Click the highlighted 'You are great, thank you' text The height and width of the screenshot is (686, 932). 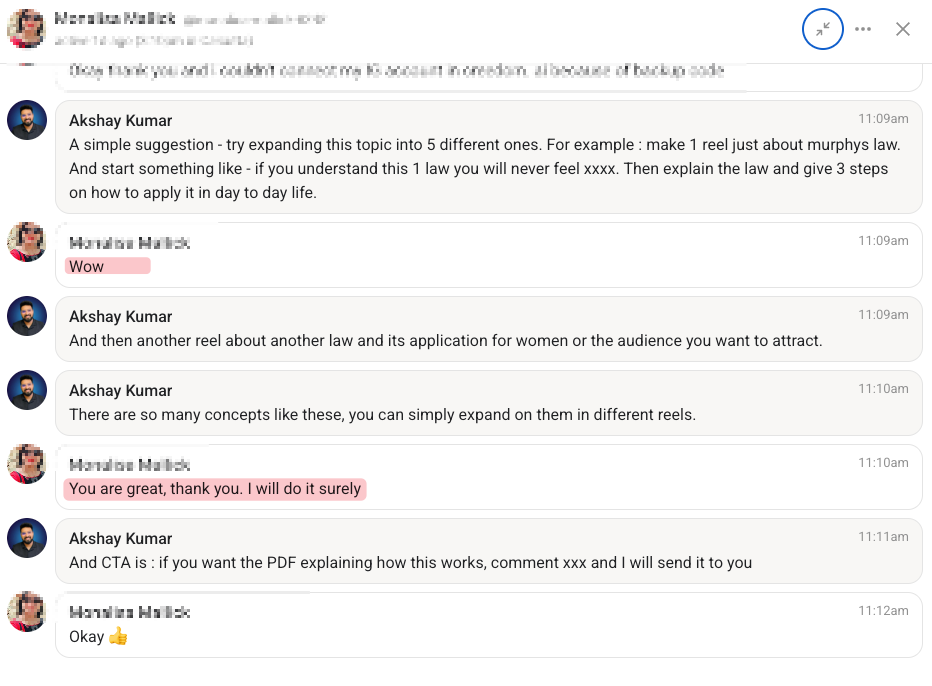pyautogui.click(x=215, y=489)
